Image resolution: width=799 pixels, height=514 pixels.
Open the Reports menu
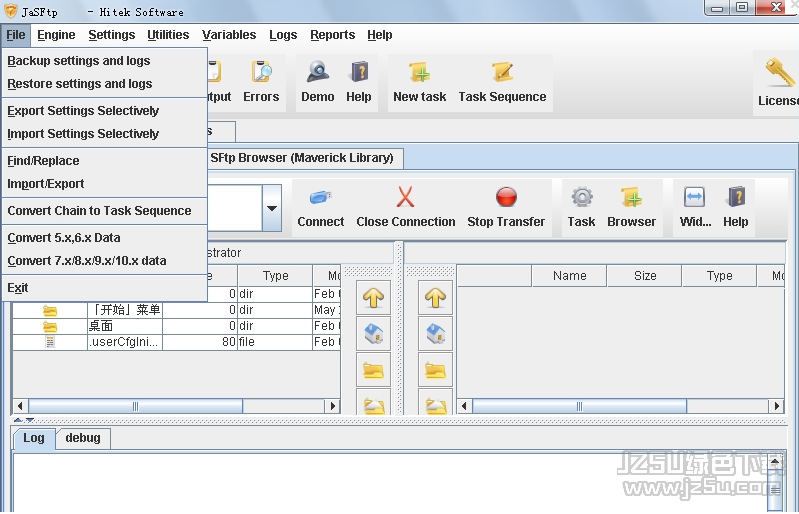[x=332, y=35]
